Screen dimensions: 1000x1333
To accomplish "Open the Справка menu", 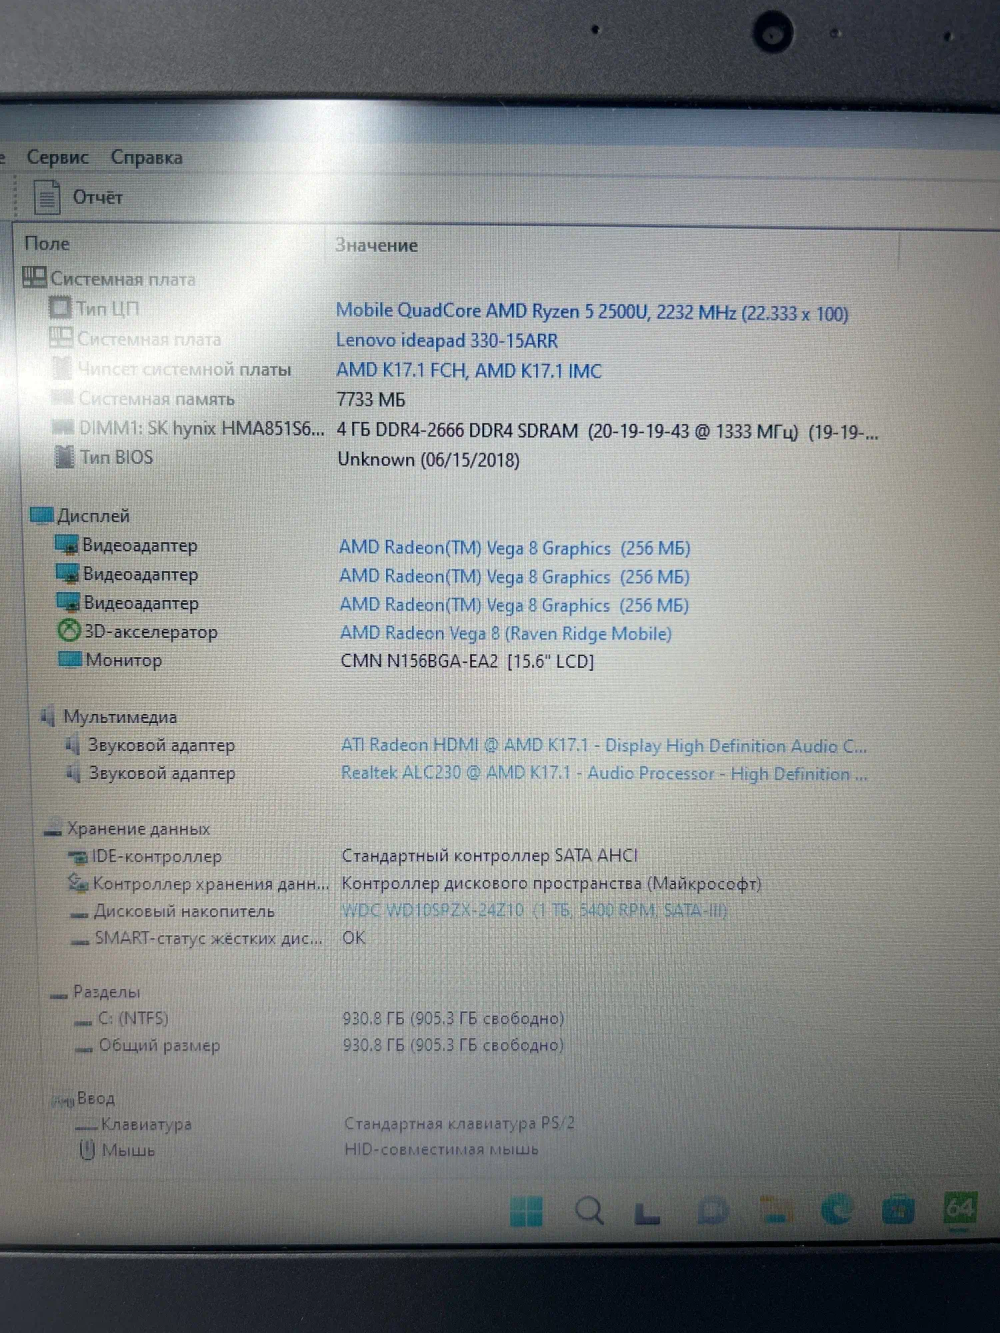I will click(146, 158).
